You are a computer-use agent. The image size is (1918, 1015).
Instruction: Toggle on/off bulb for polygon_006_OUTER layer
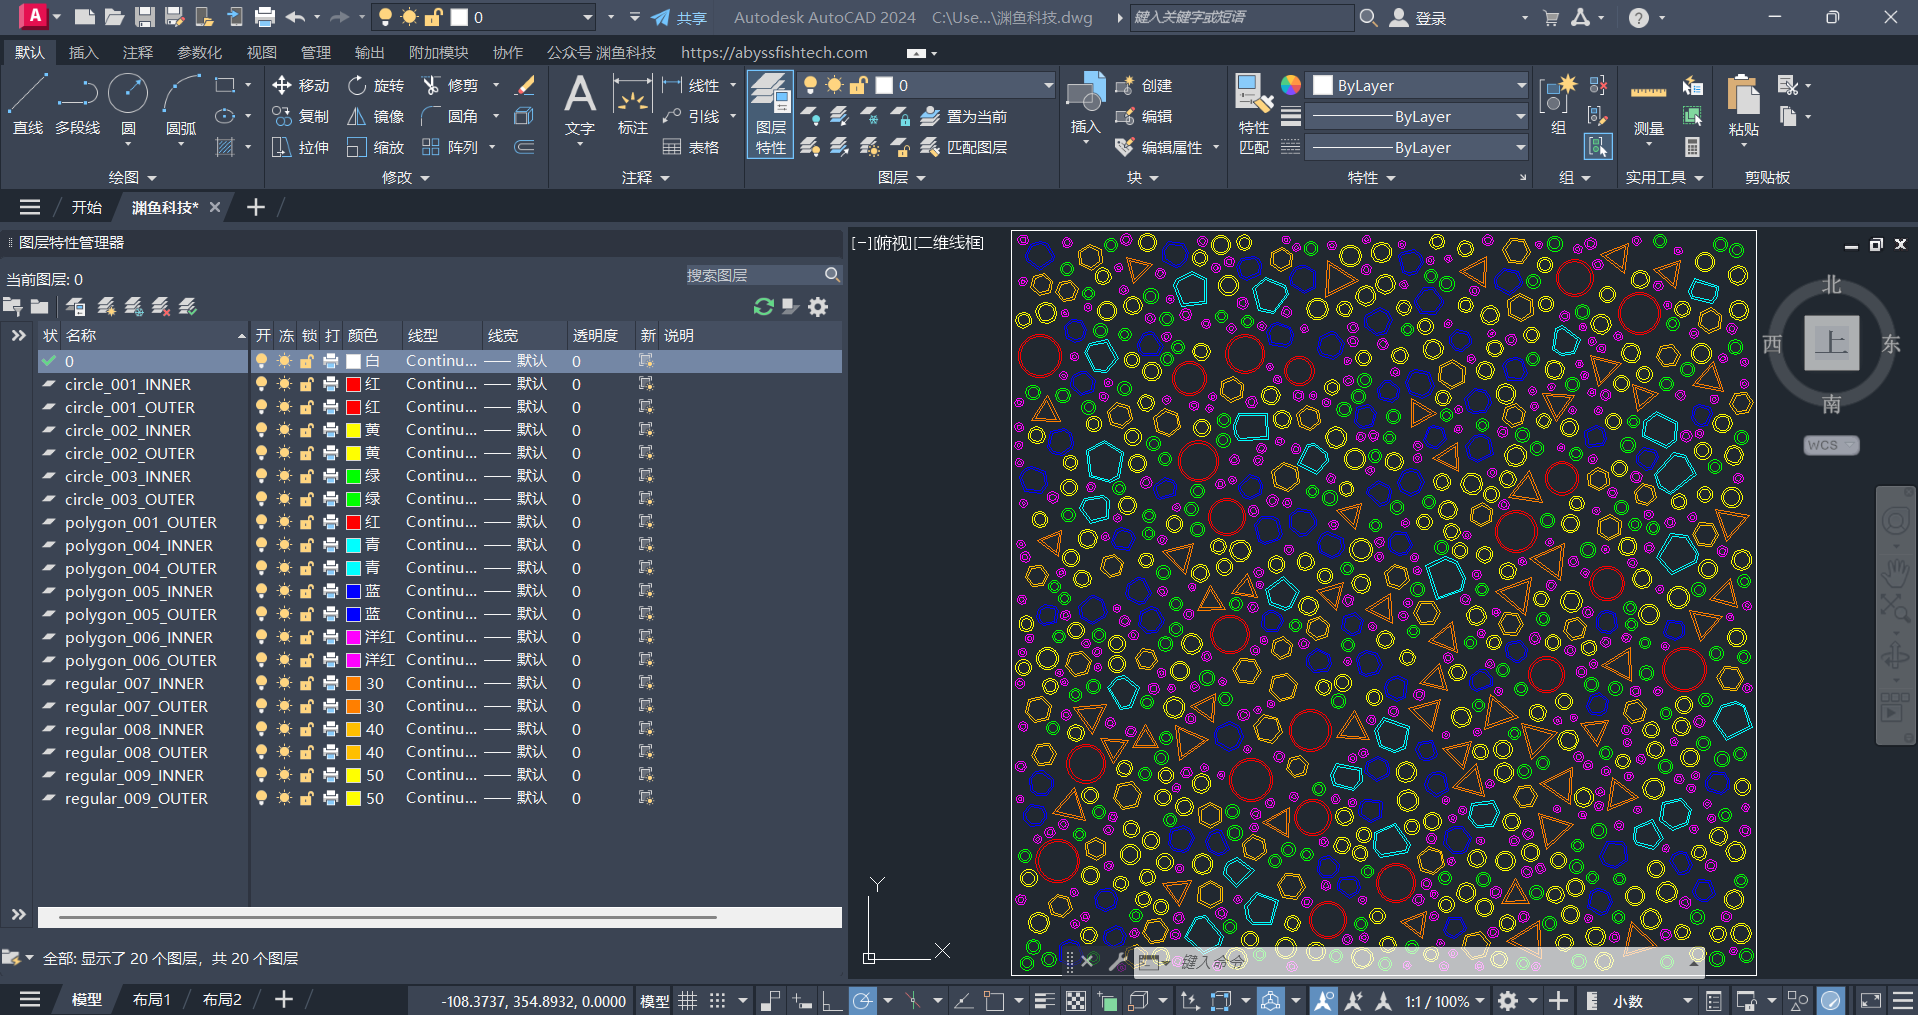point(262,660)
